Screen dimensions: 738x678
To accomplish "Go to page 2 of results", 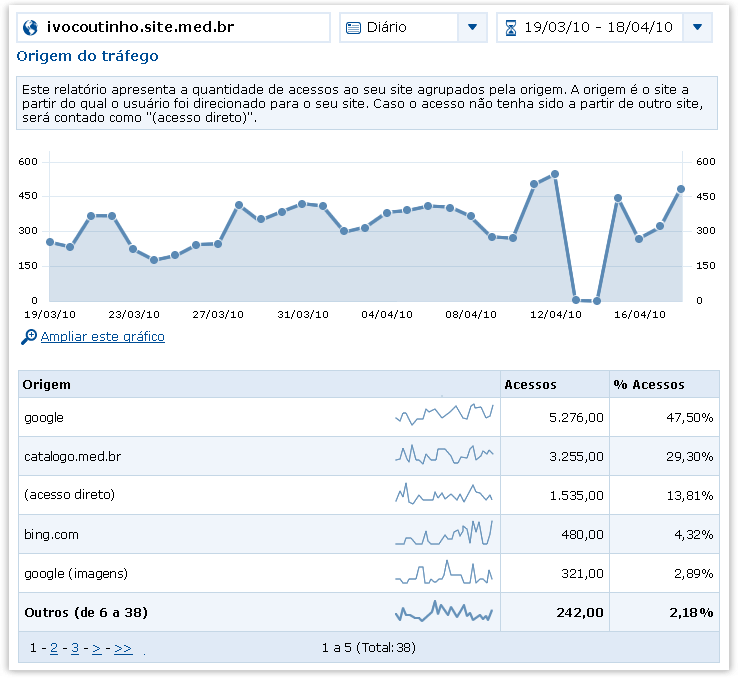I will (x=54, y=648).
